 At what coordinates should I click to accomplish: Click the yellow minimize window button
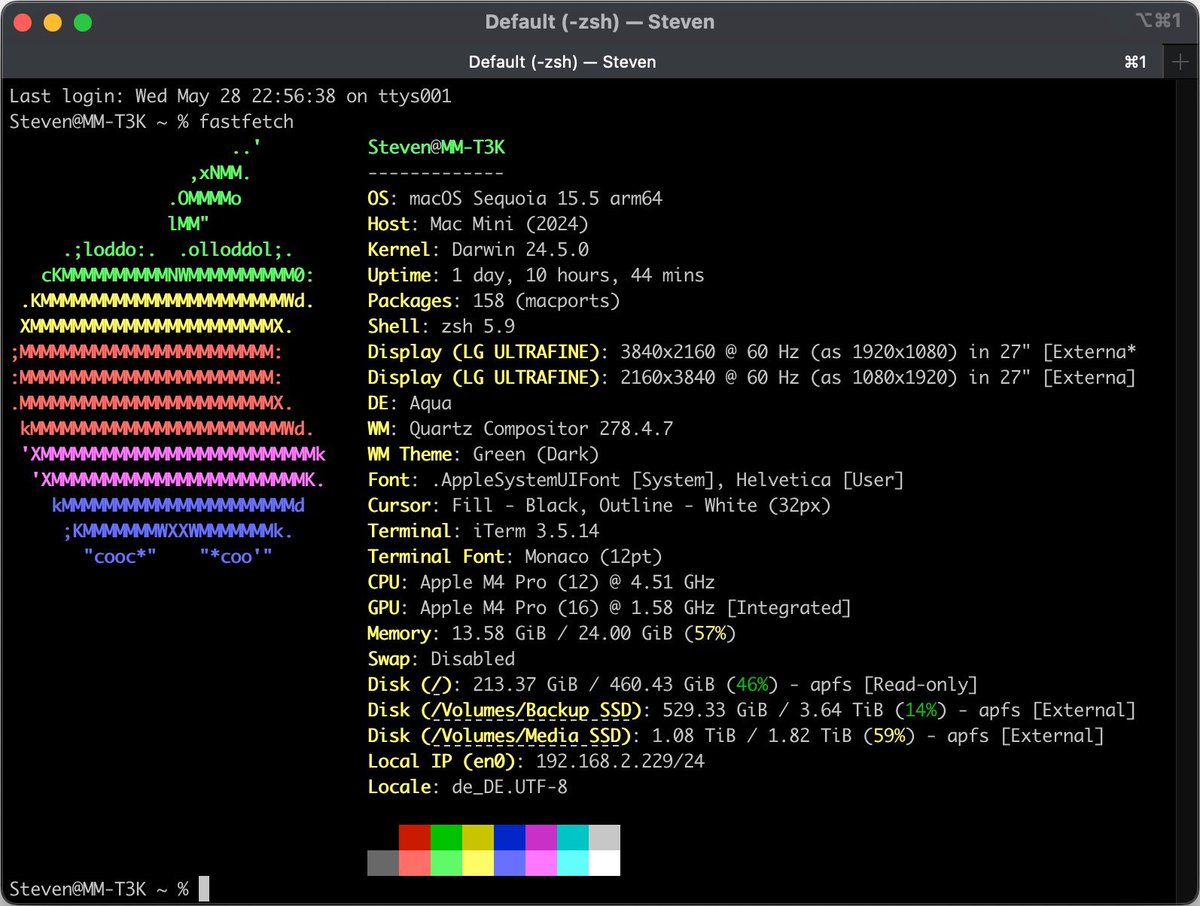coord(53,22)
